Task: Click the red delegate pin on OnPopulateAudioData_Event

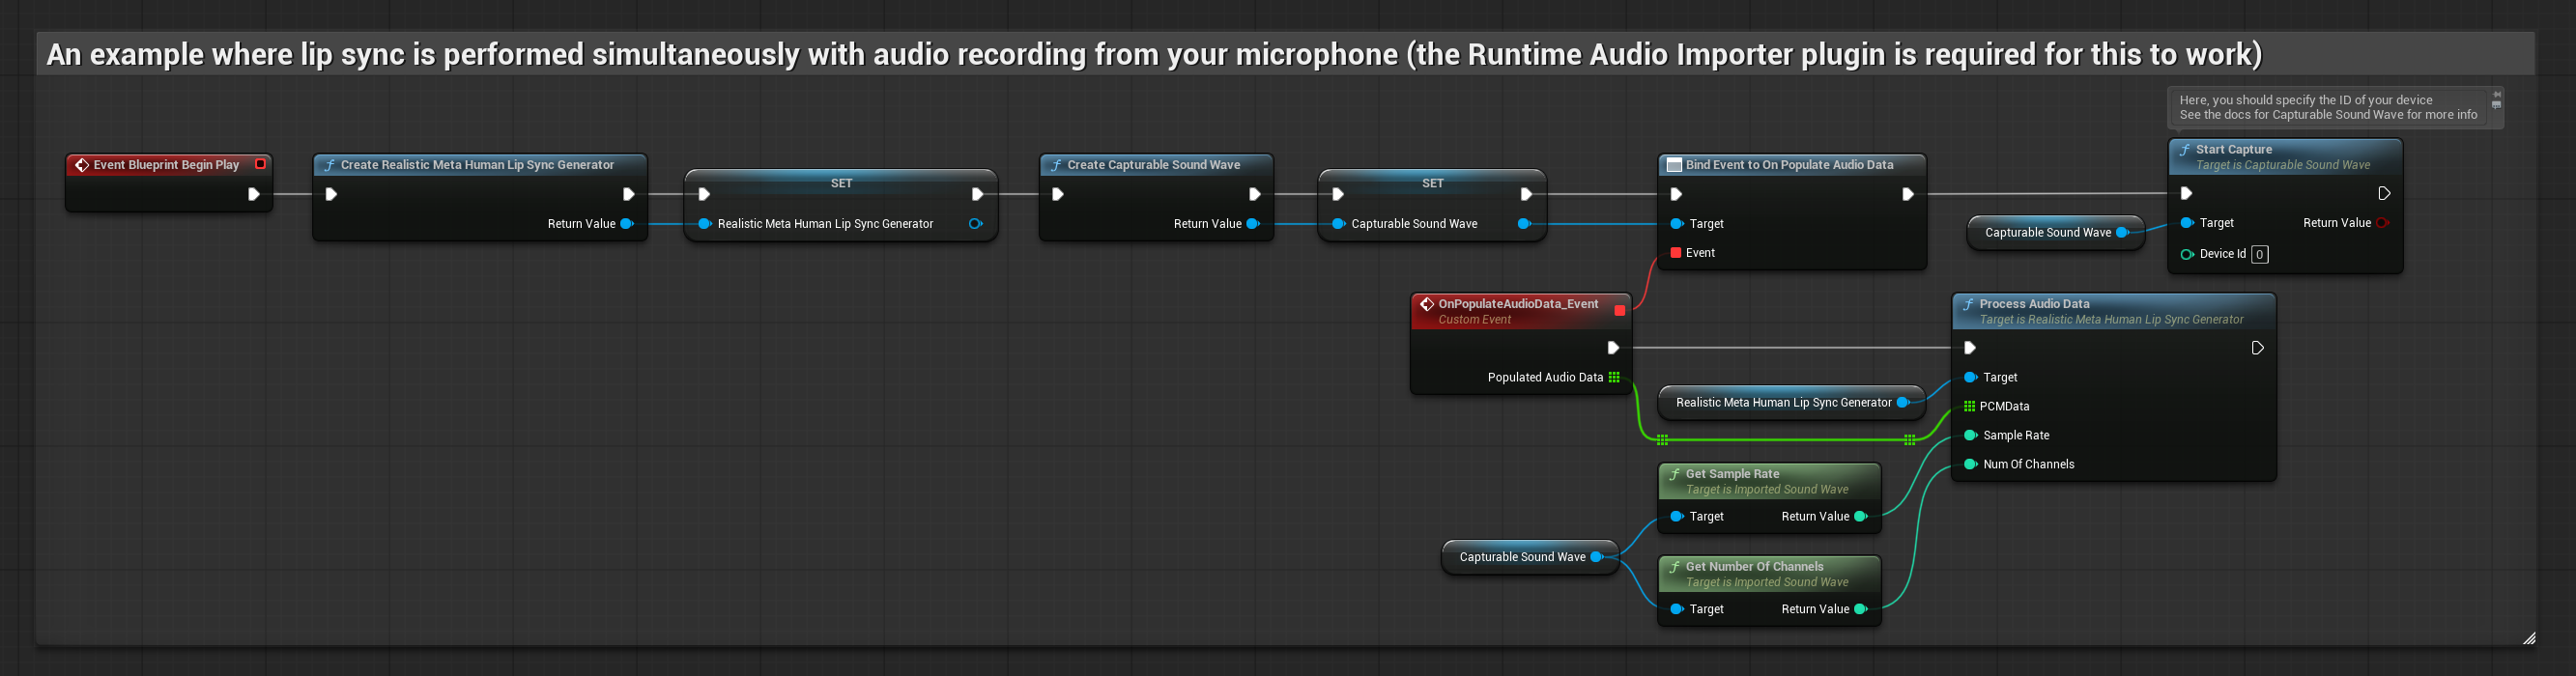Action: (1620, 311)
